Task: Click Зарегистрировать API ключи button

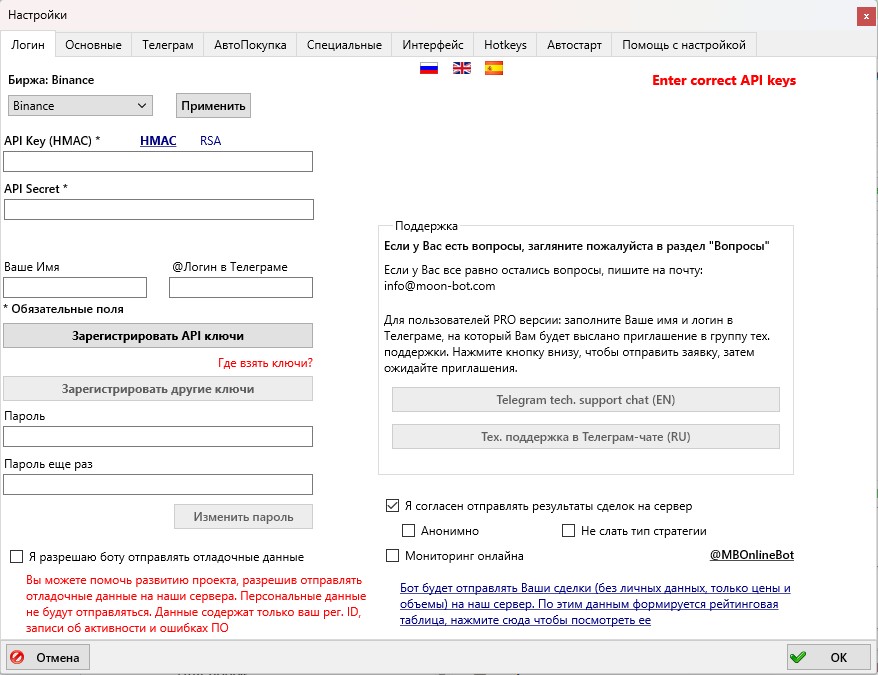Action: [x=158, y=336]
